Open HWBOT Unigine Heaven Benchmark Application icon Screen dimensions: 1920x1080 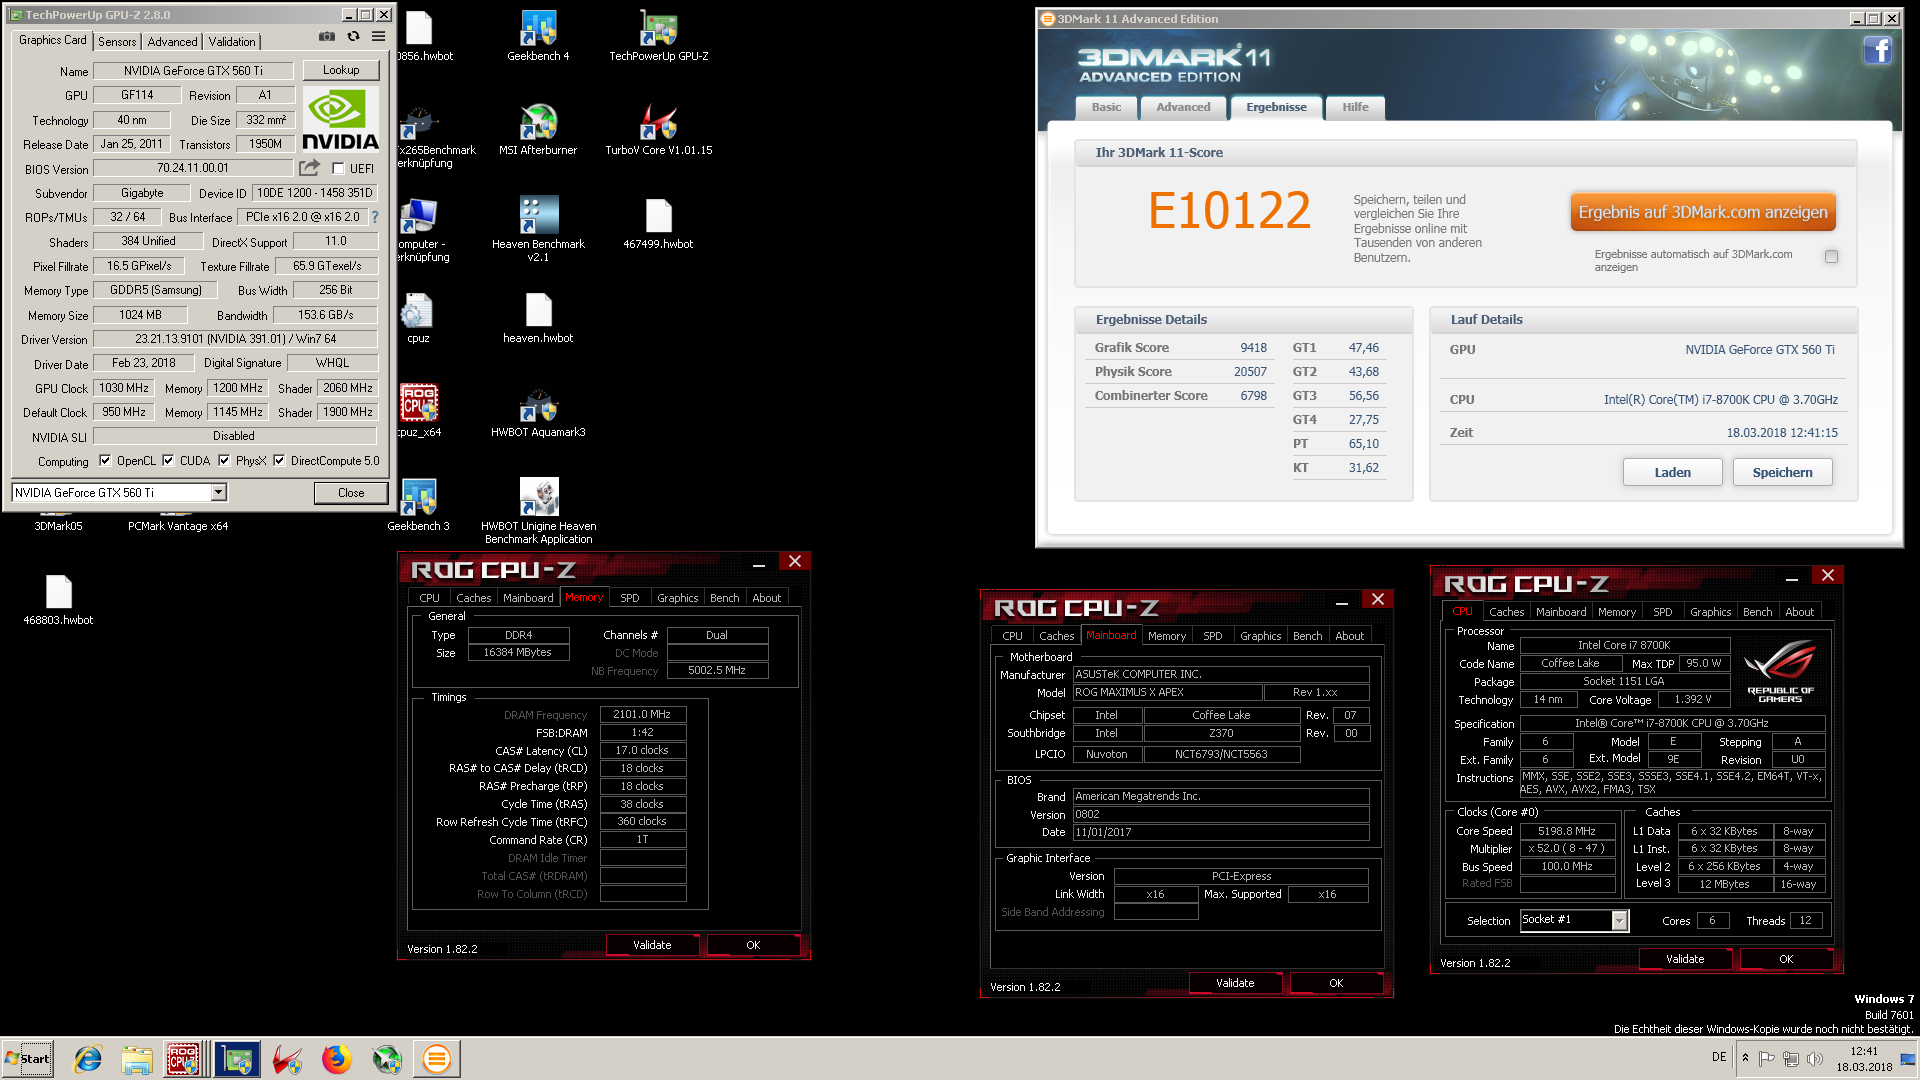538,511
